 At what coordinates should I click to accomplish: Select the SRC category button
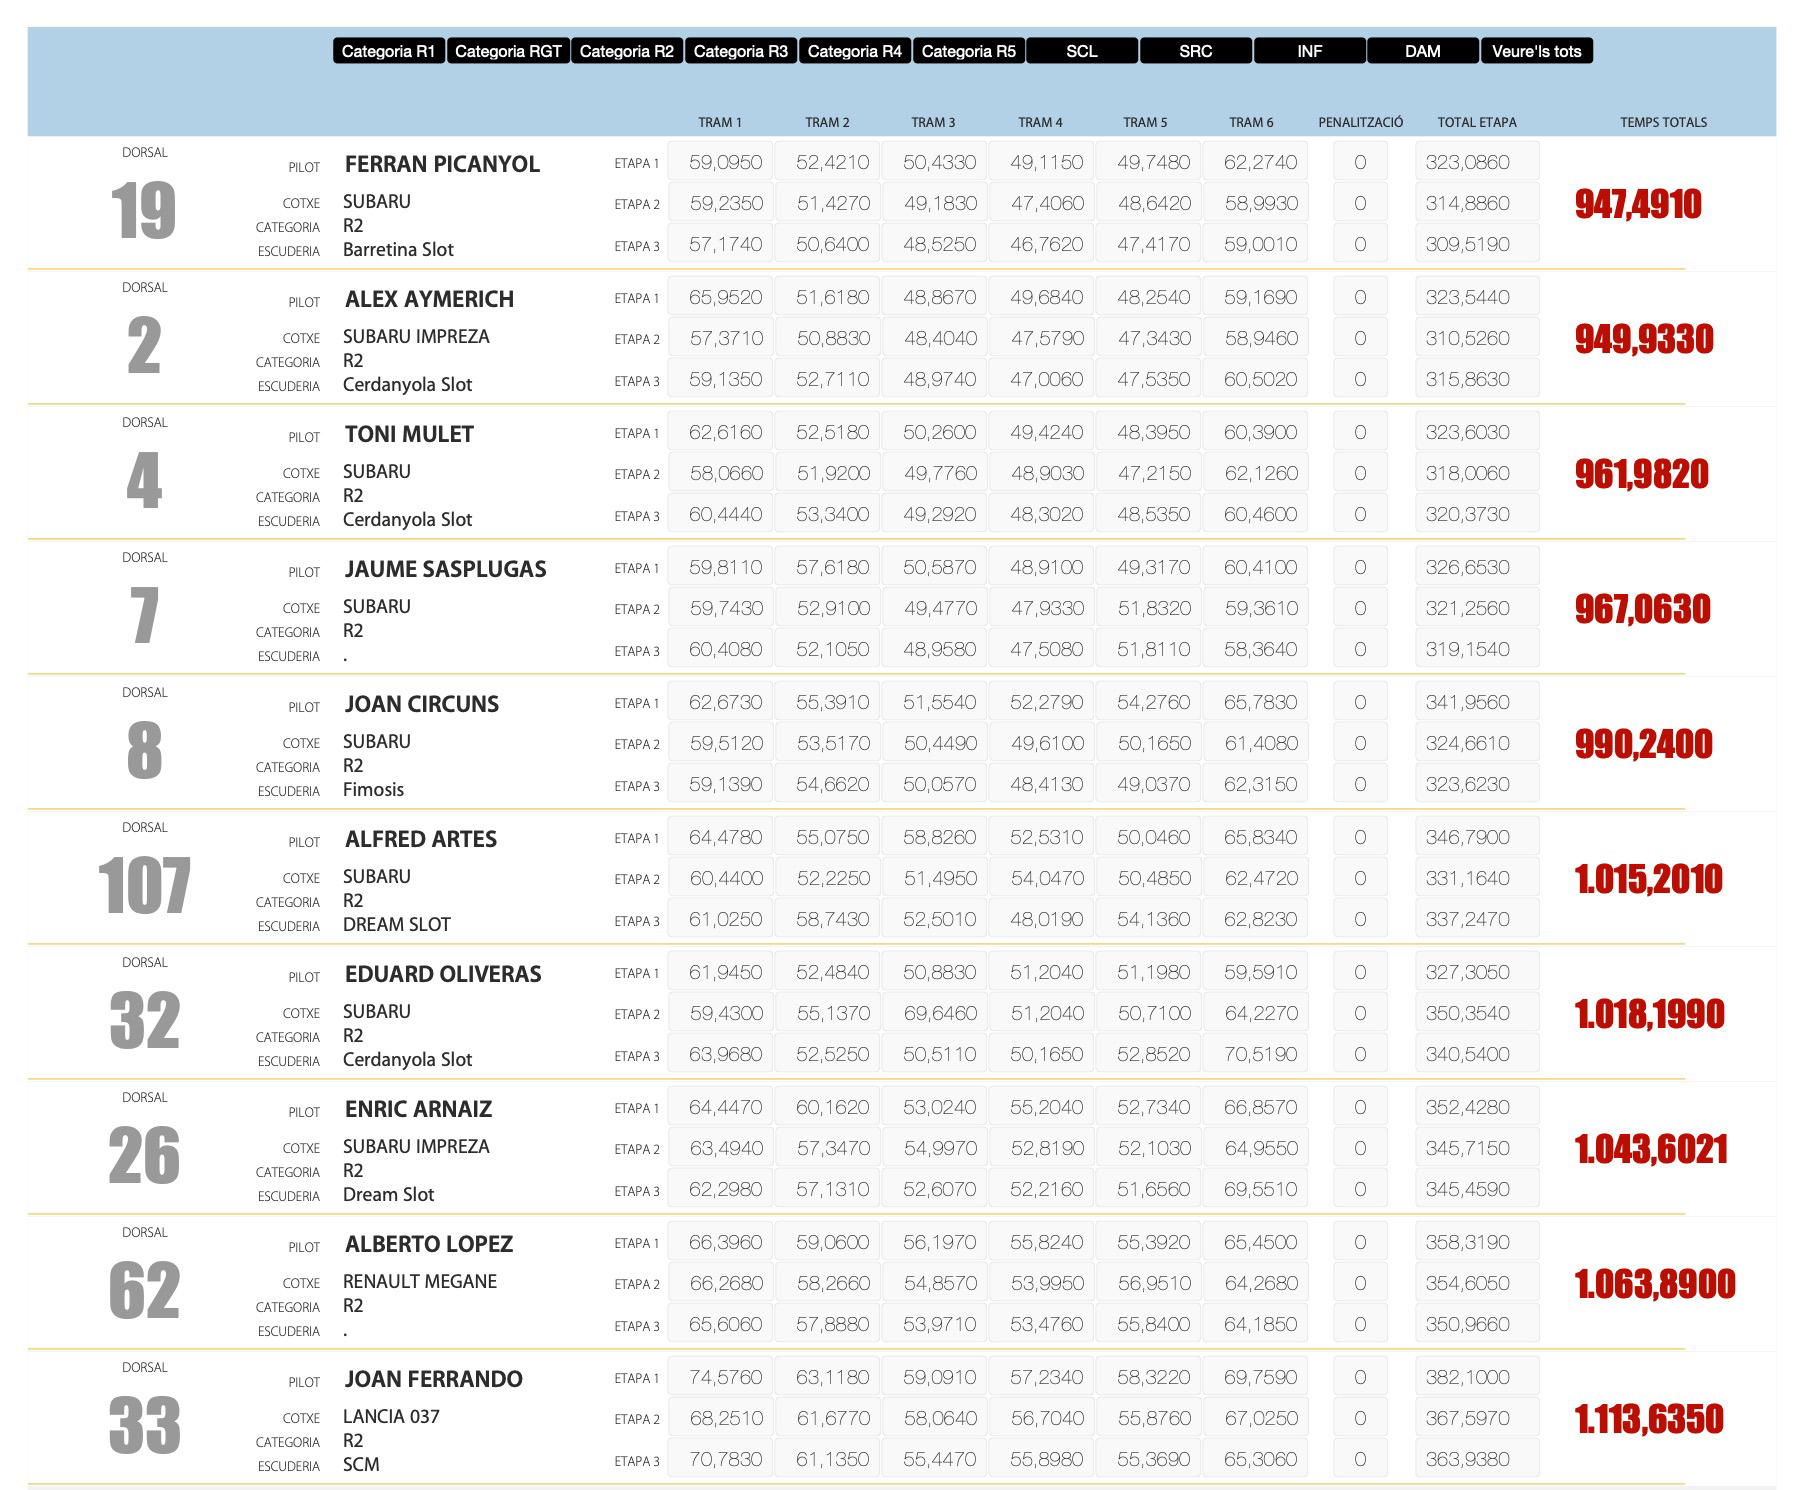pyautogui.click(x=1196, y=51)
